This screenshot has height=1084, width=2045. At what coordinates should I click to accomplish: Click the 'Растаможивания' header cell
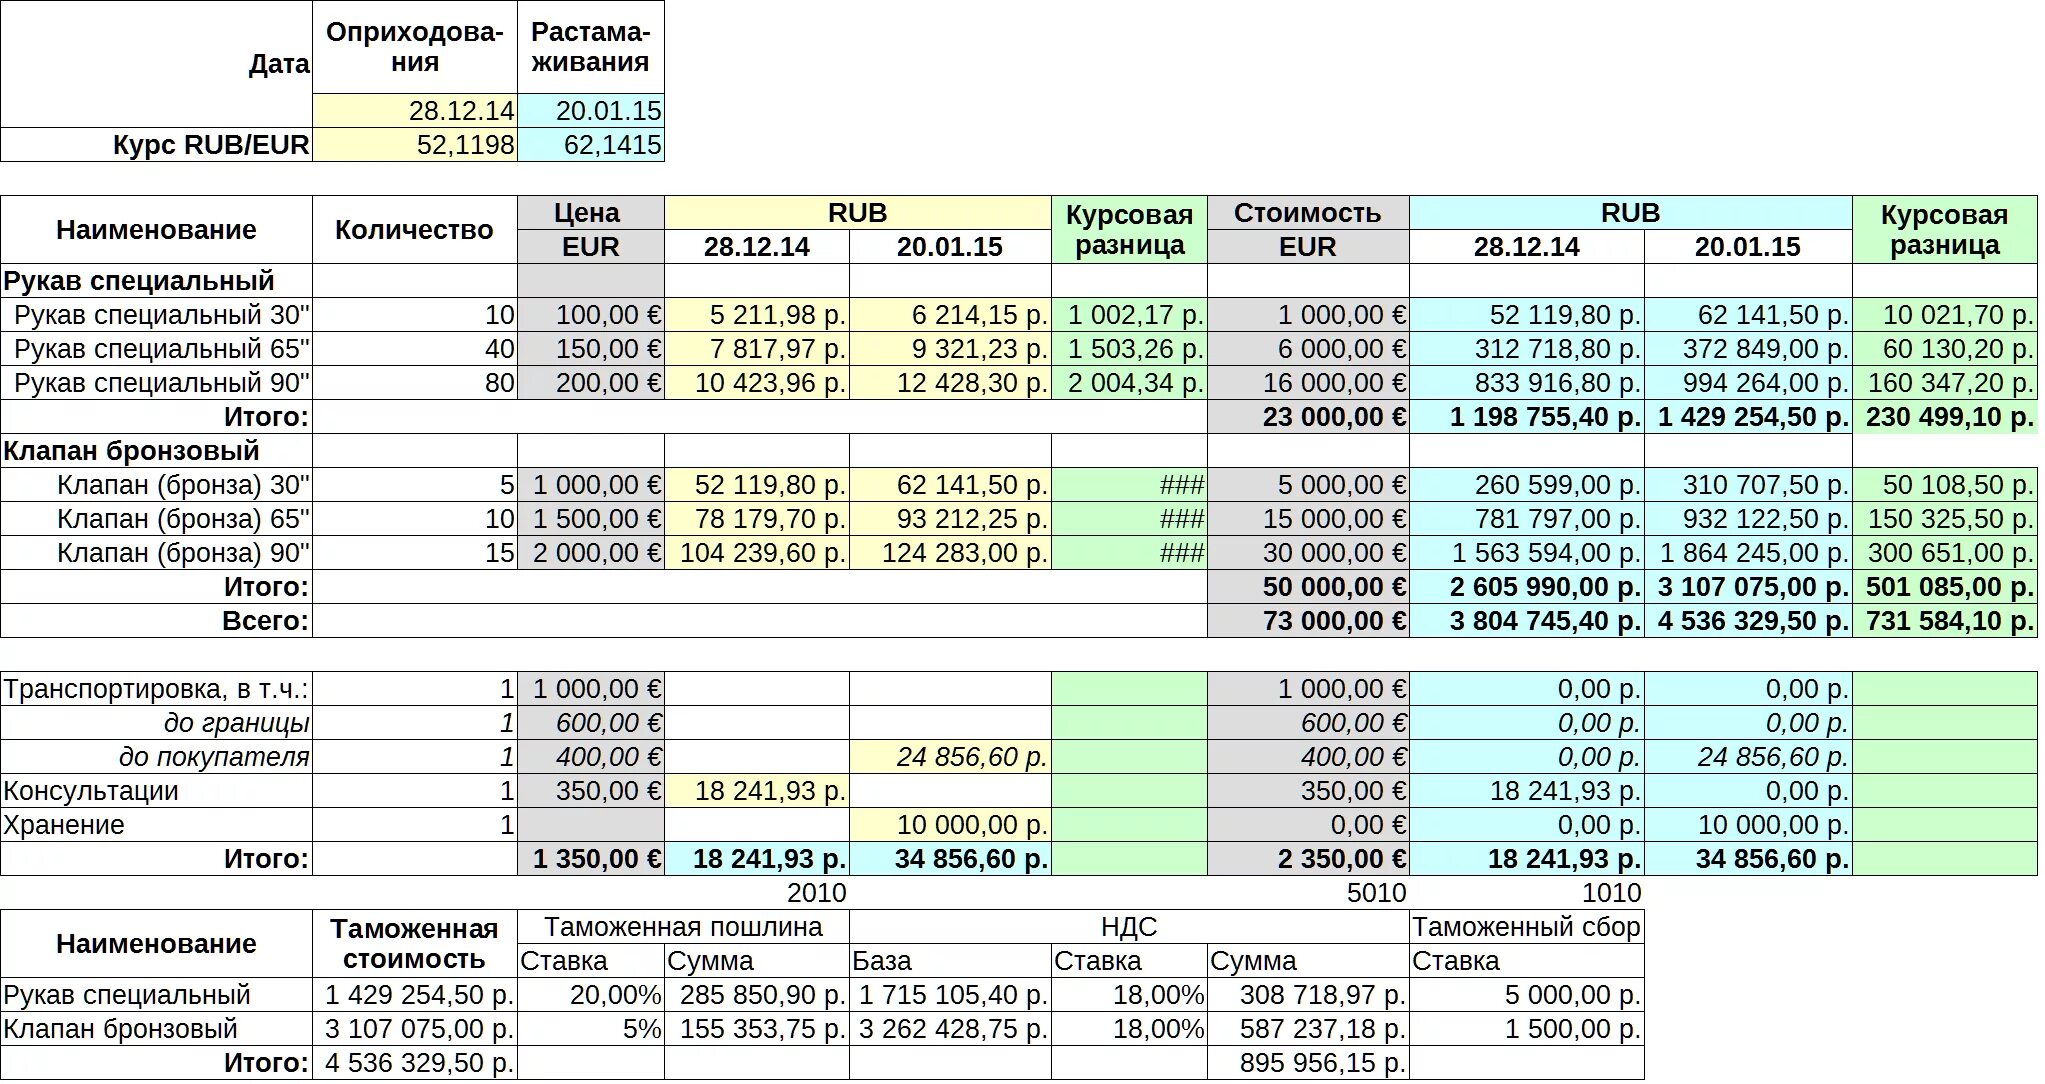coord(591,47)
